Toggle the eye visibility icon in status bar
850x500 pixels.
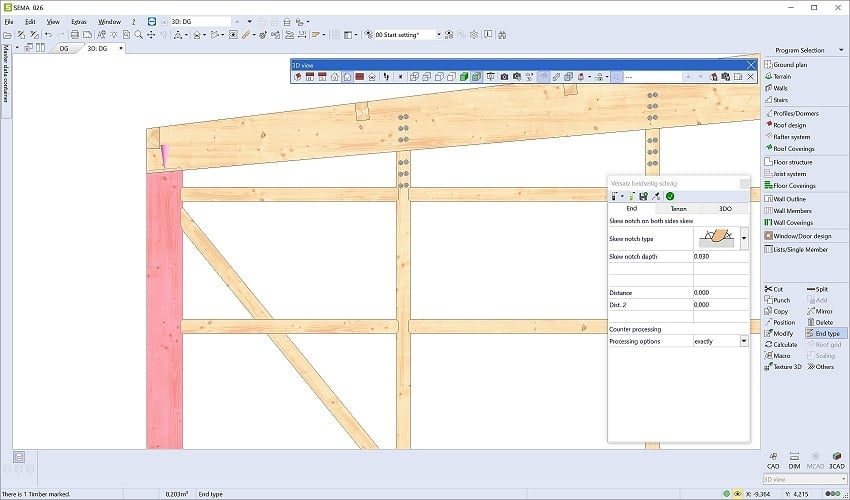coord(737,494)
